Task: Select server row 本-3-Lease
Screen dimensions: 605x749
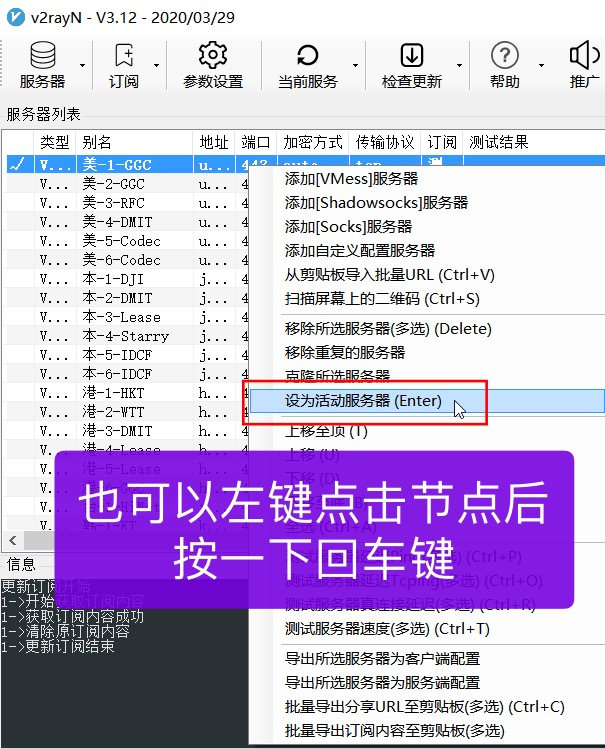Action: point(121,317)
